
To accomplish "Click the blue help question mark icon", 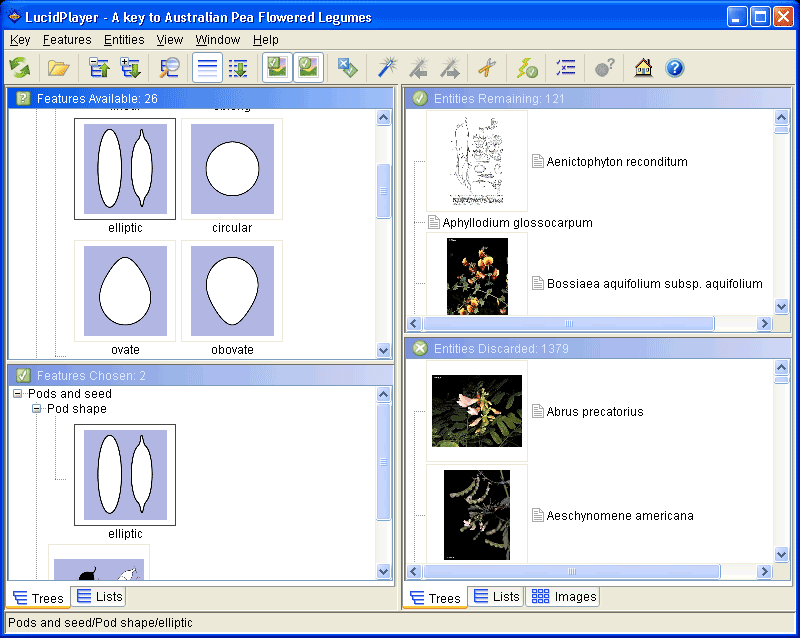I will (674, 68).
